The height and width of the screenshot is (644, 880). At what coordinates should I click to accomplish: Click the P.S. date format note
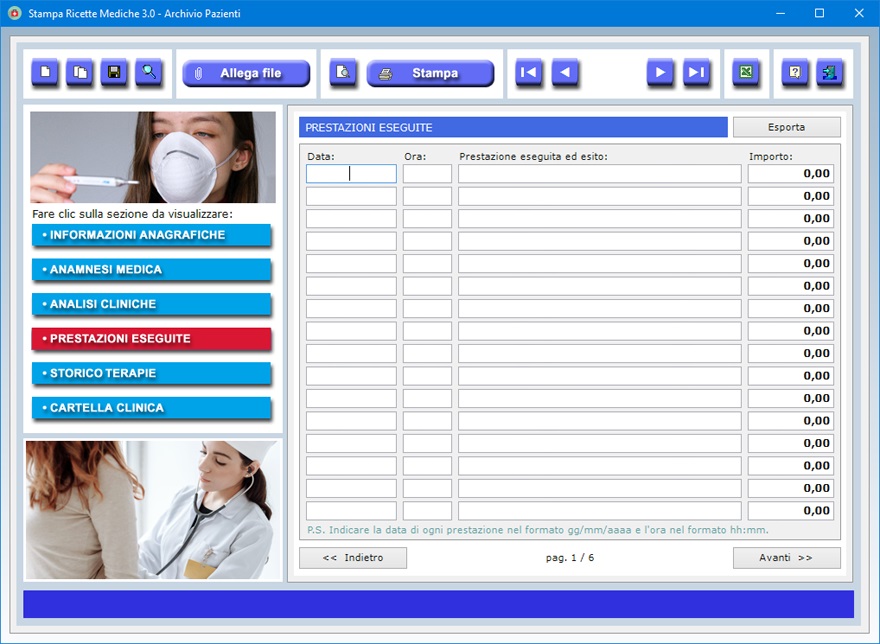click(538, 529)
